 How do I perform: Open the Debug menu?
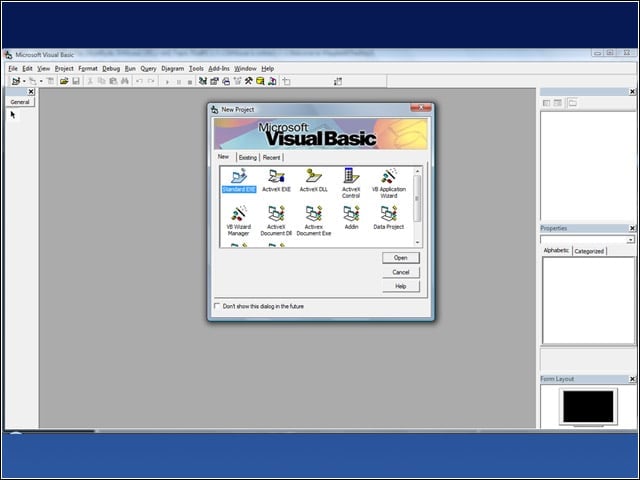pos(111,69)
